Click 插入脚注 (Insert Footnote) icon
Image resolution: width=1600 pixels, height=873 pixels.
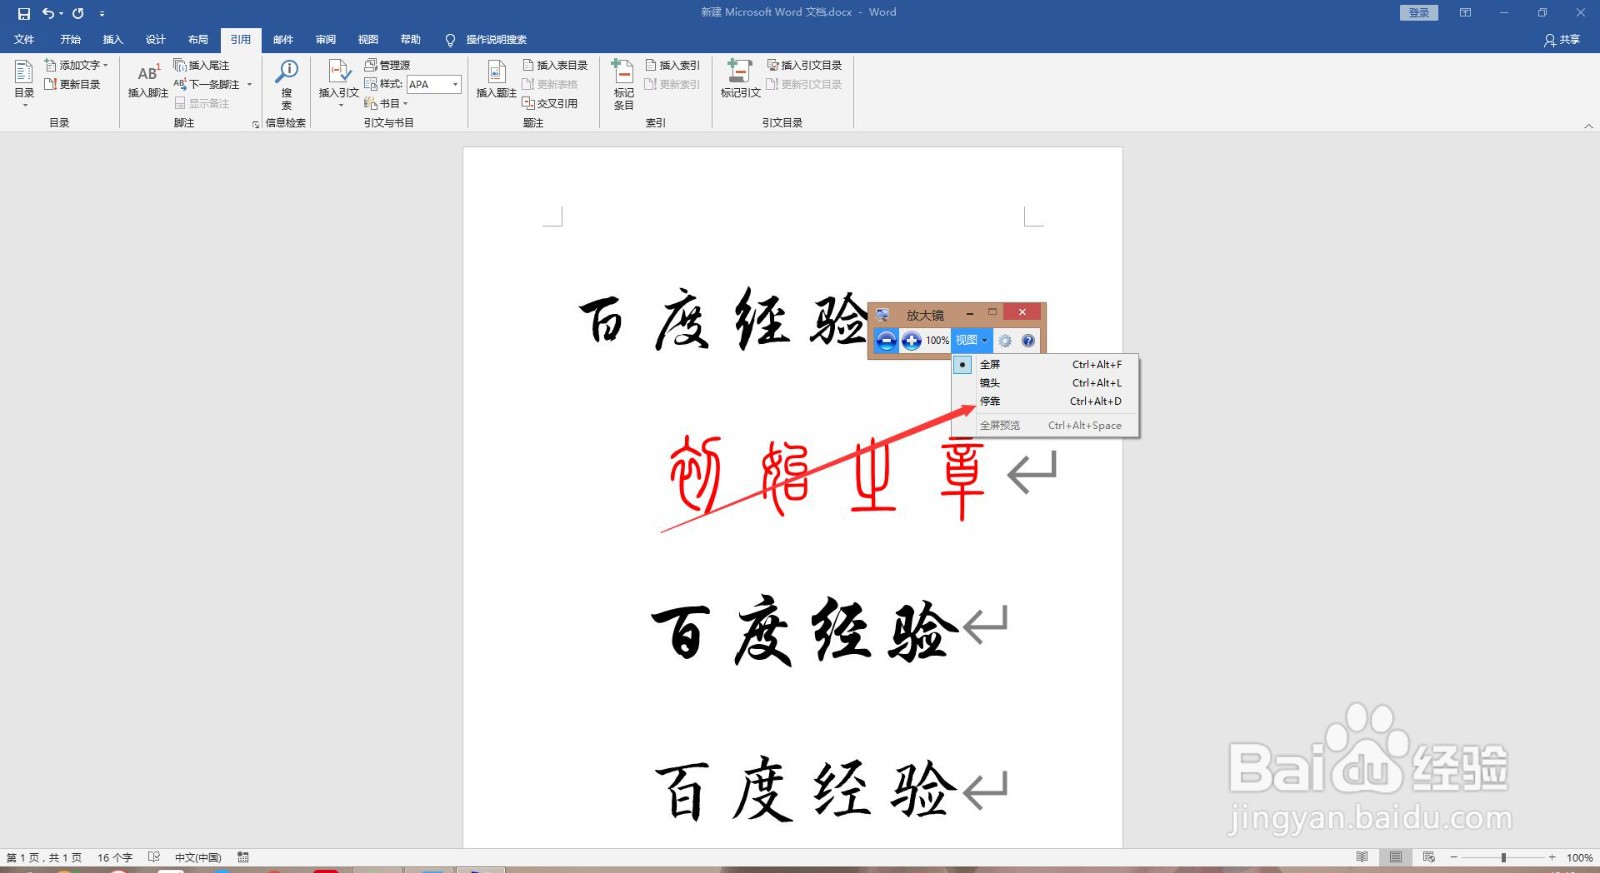(x=148, y=81)
